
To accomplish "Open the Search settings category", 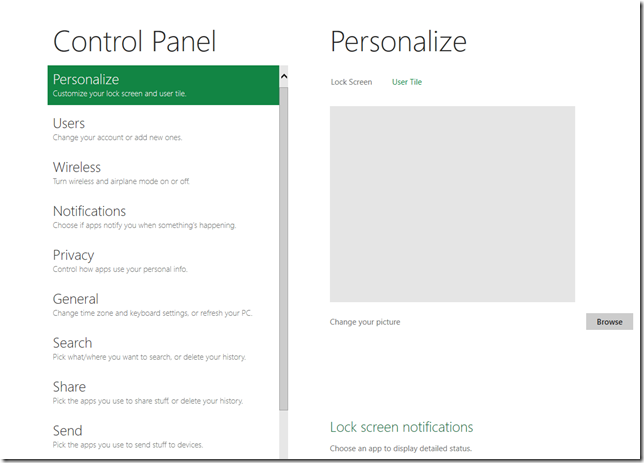I will 163,349.
